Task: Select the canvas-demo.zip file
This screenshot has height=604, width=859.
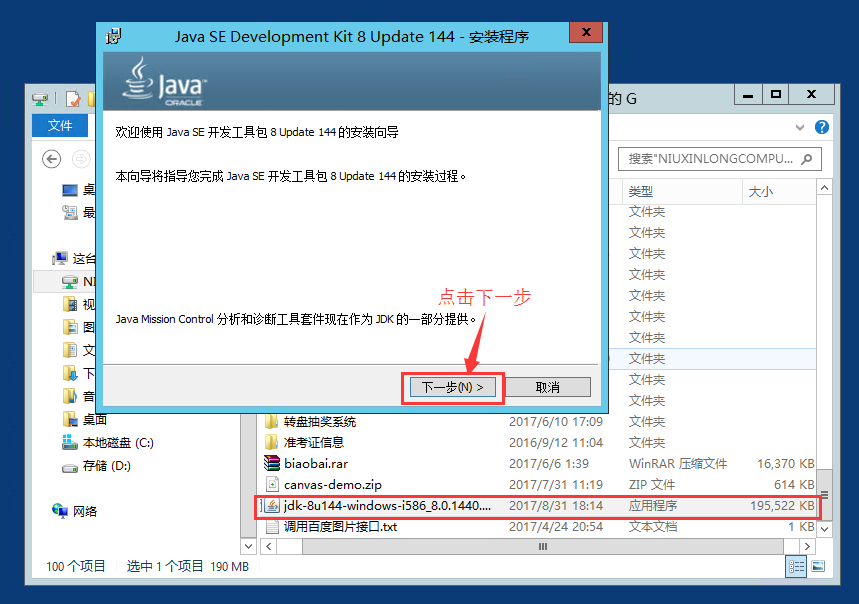Action: pos(333,485)
